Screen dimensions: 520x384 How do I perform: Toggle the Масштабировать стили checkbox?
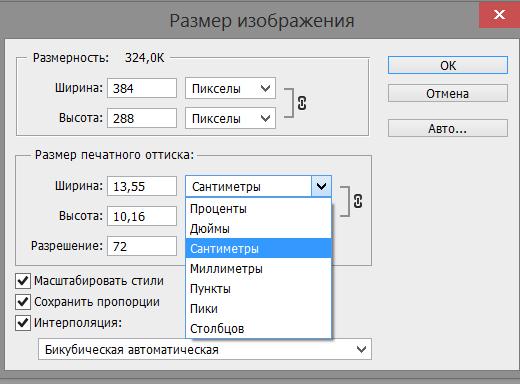[23, 281]
